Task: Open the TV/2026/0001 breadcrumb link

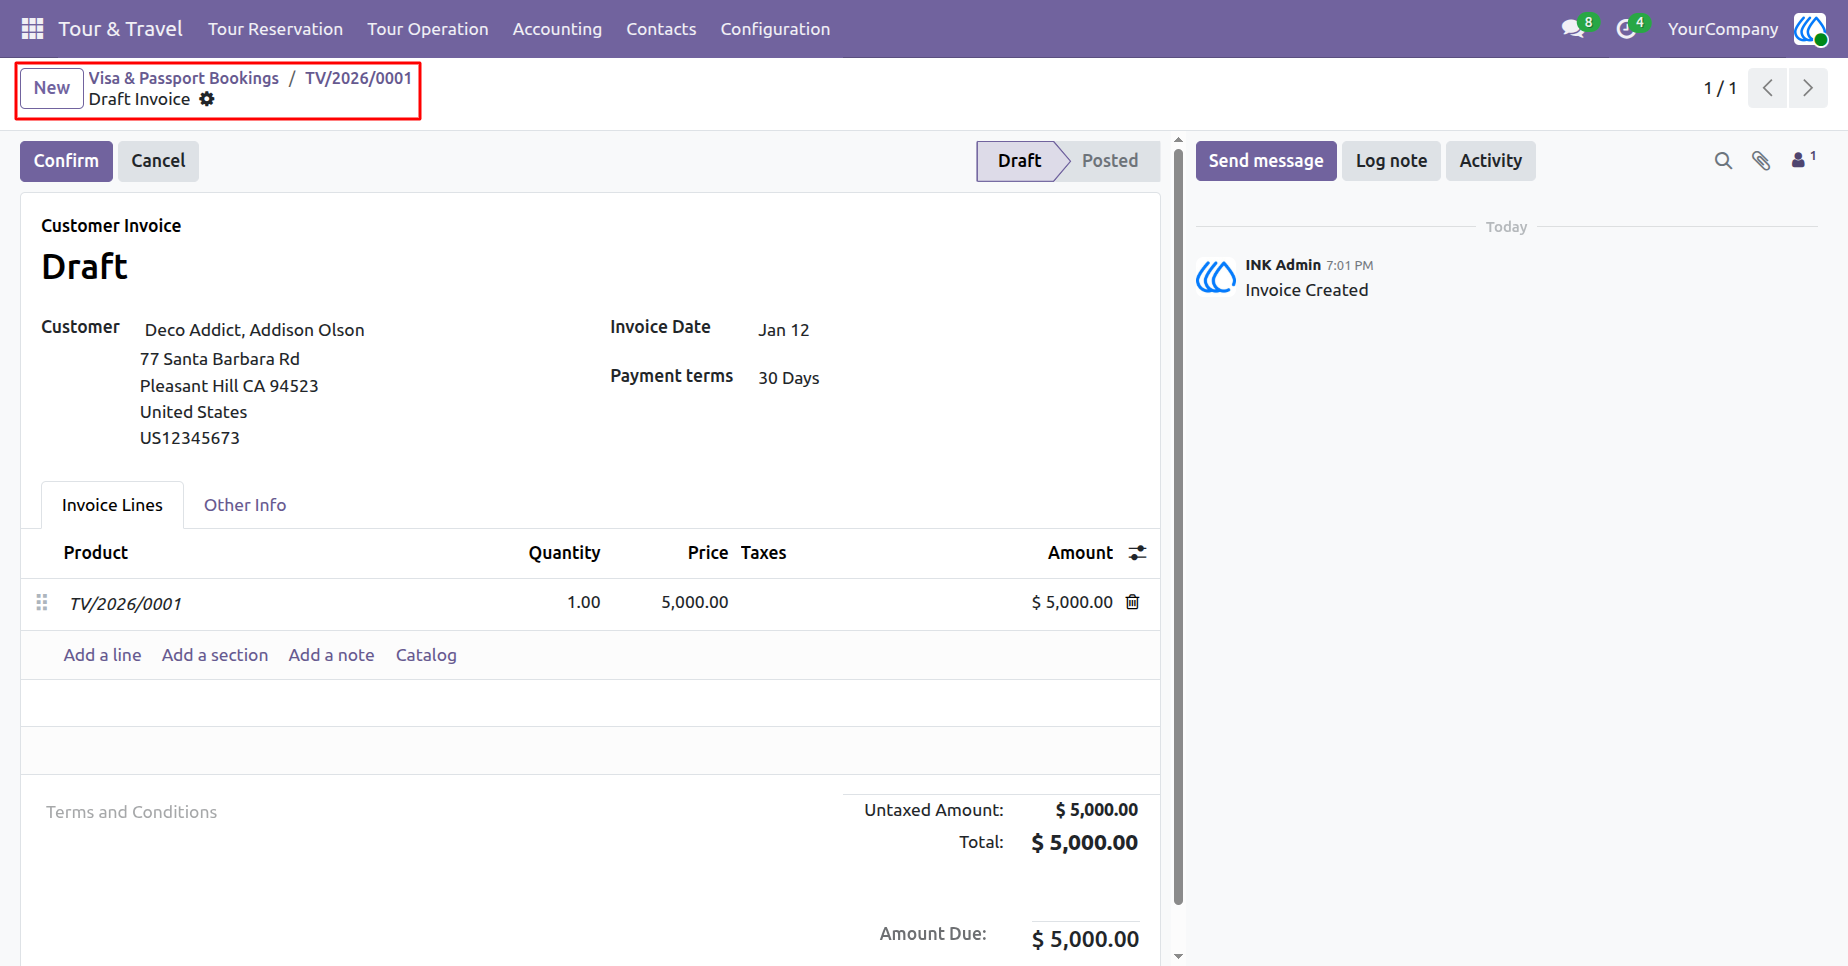Action: [358, 78]
